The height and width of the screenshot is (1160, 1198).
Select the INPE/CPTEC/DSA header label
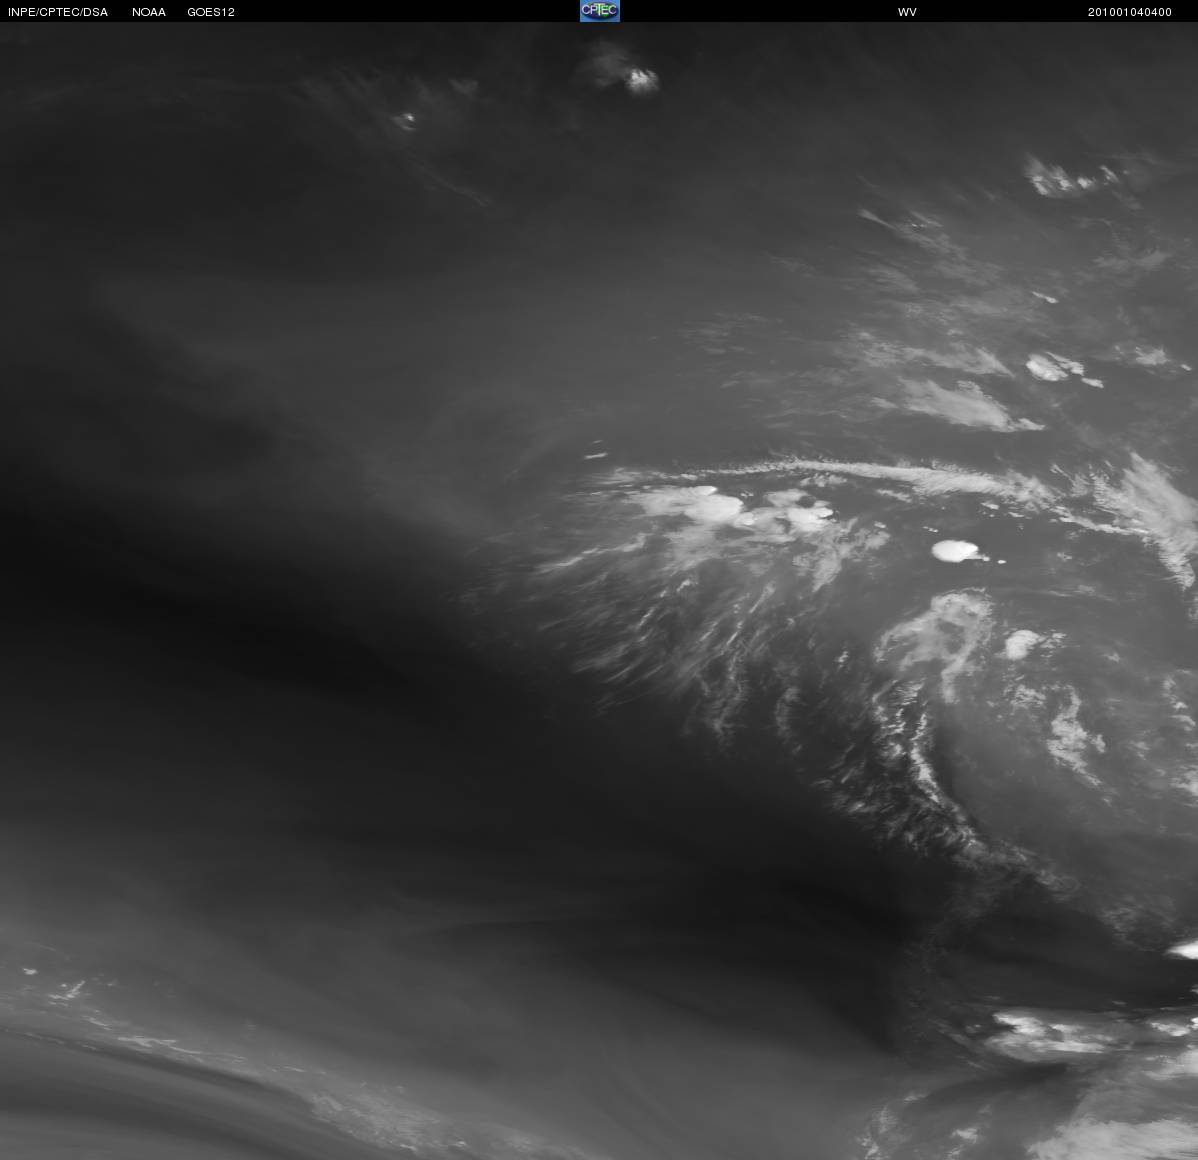coord(58,12)
